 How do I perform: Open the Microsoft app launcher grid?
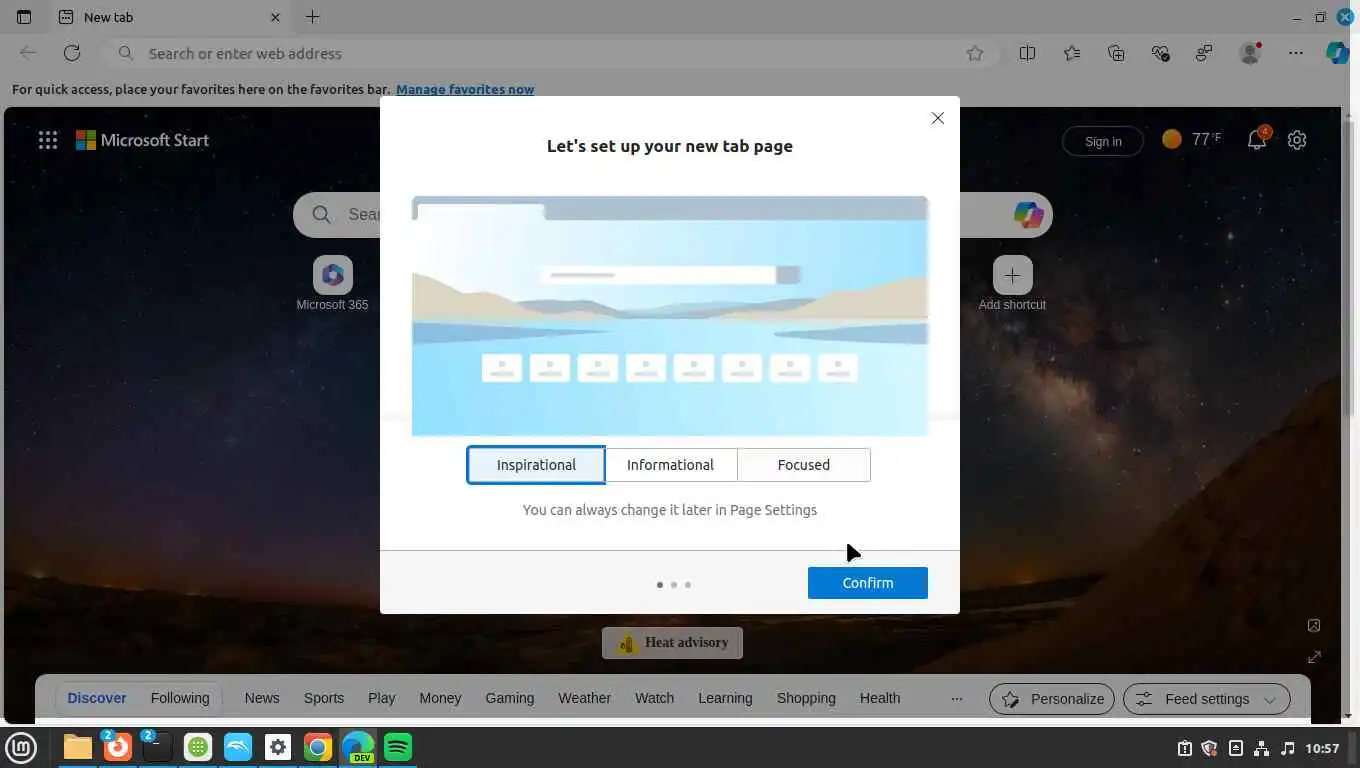point(47,140)
